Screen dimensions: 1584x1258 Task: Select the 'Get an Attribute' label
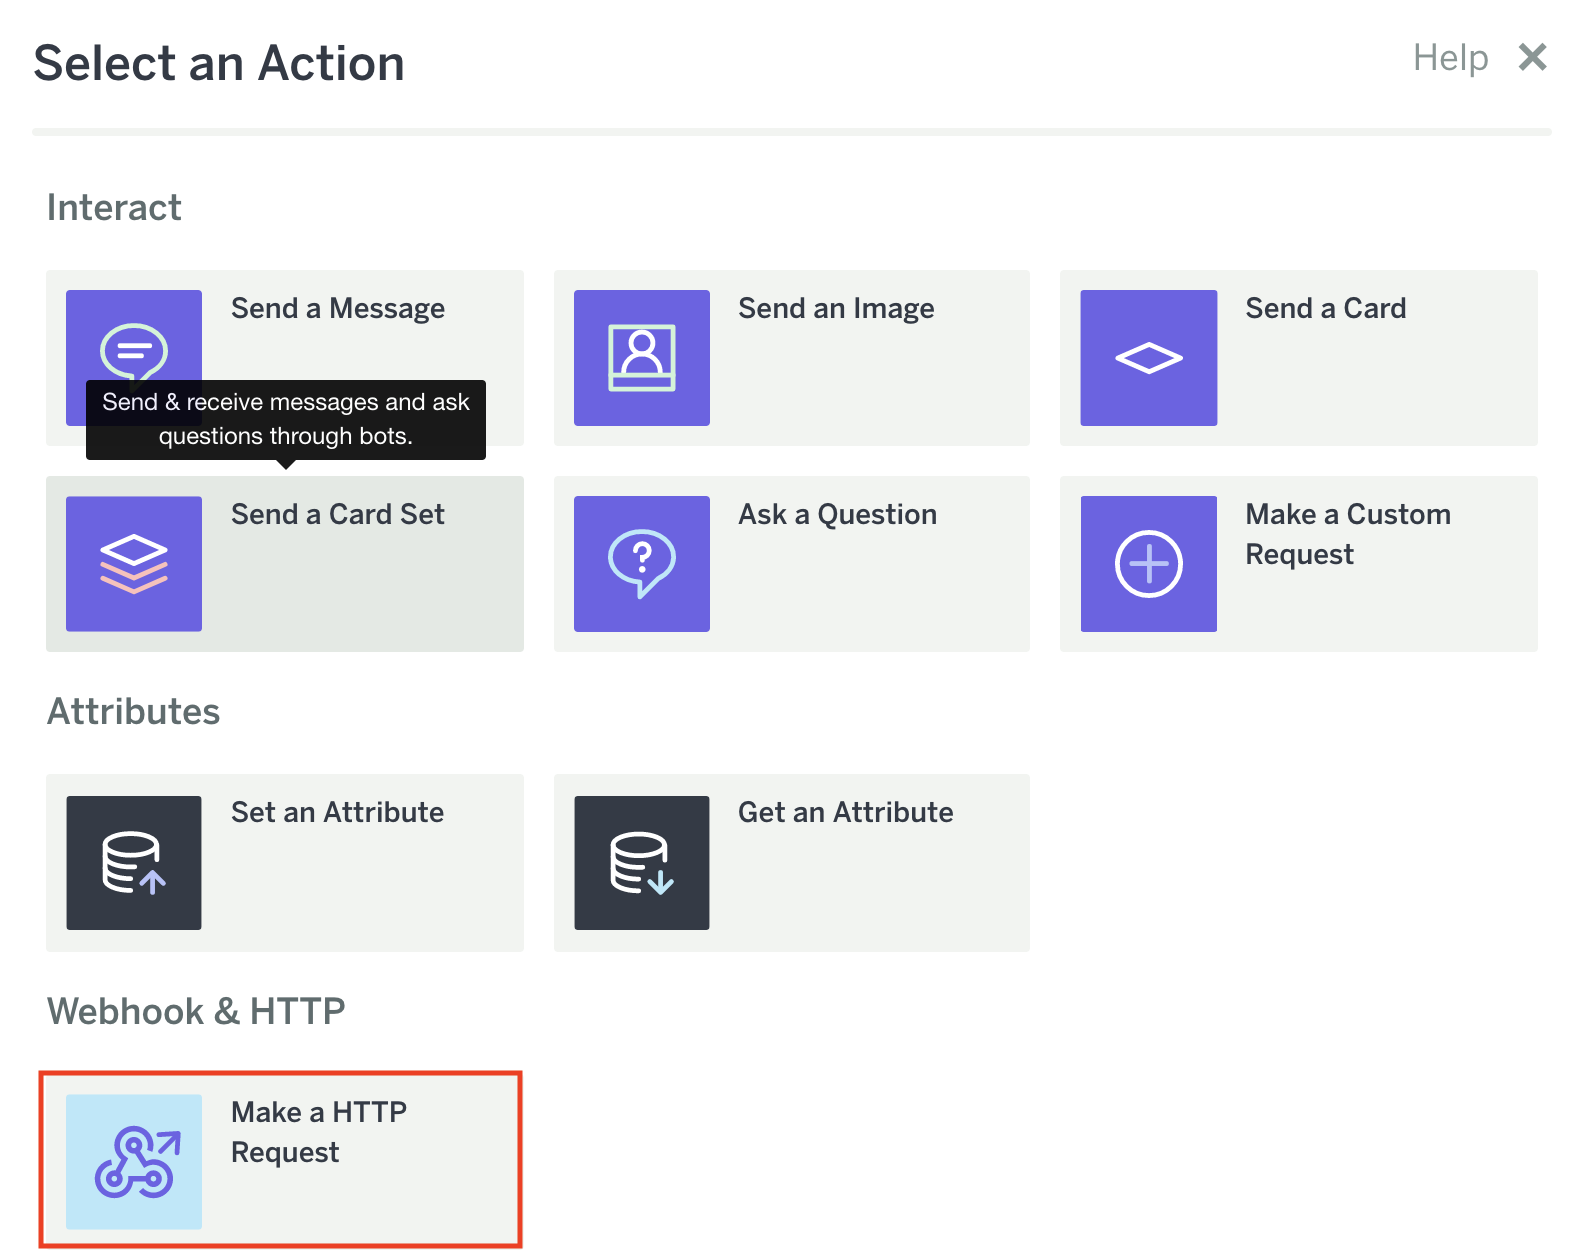pyautogui.click(x=845, y=813)
